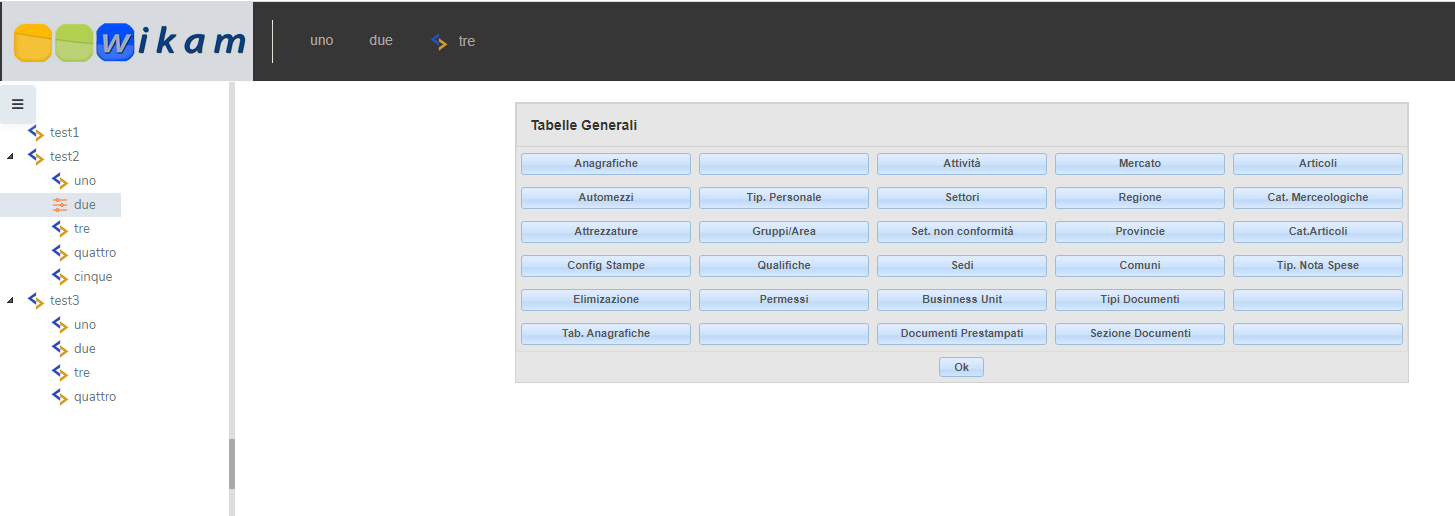Viewport: 1455px width, 516px height.
Task: Click the arrow icon next to quattro under test3
Action: point(60,396)
